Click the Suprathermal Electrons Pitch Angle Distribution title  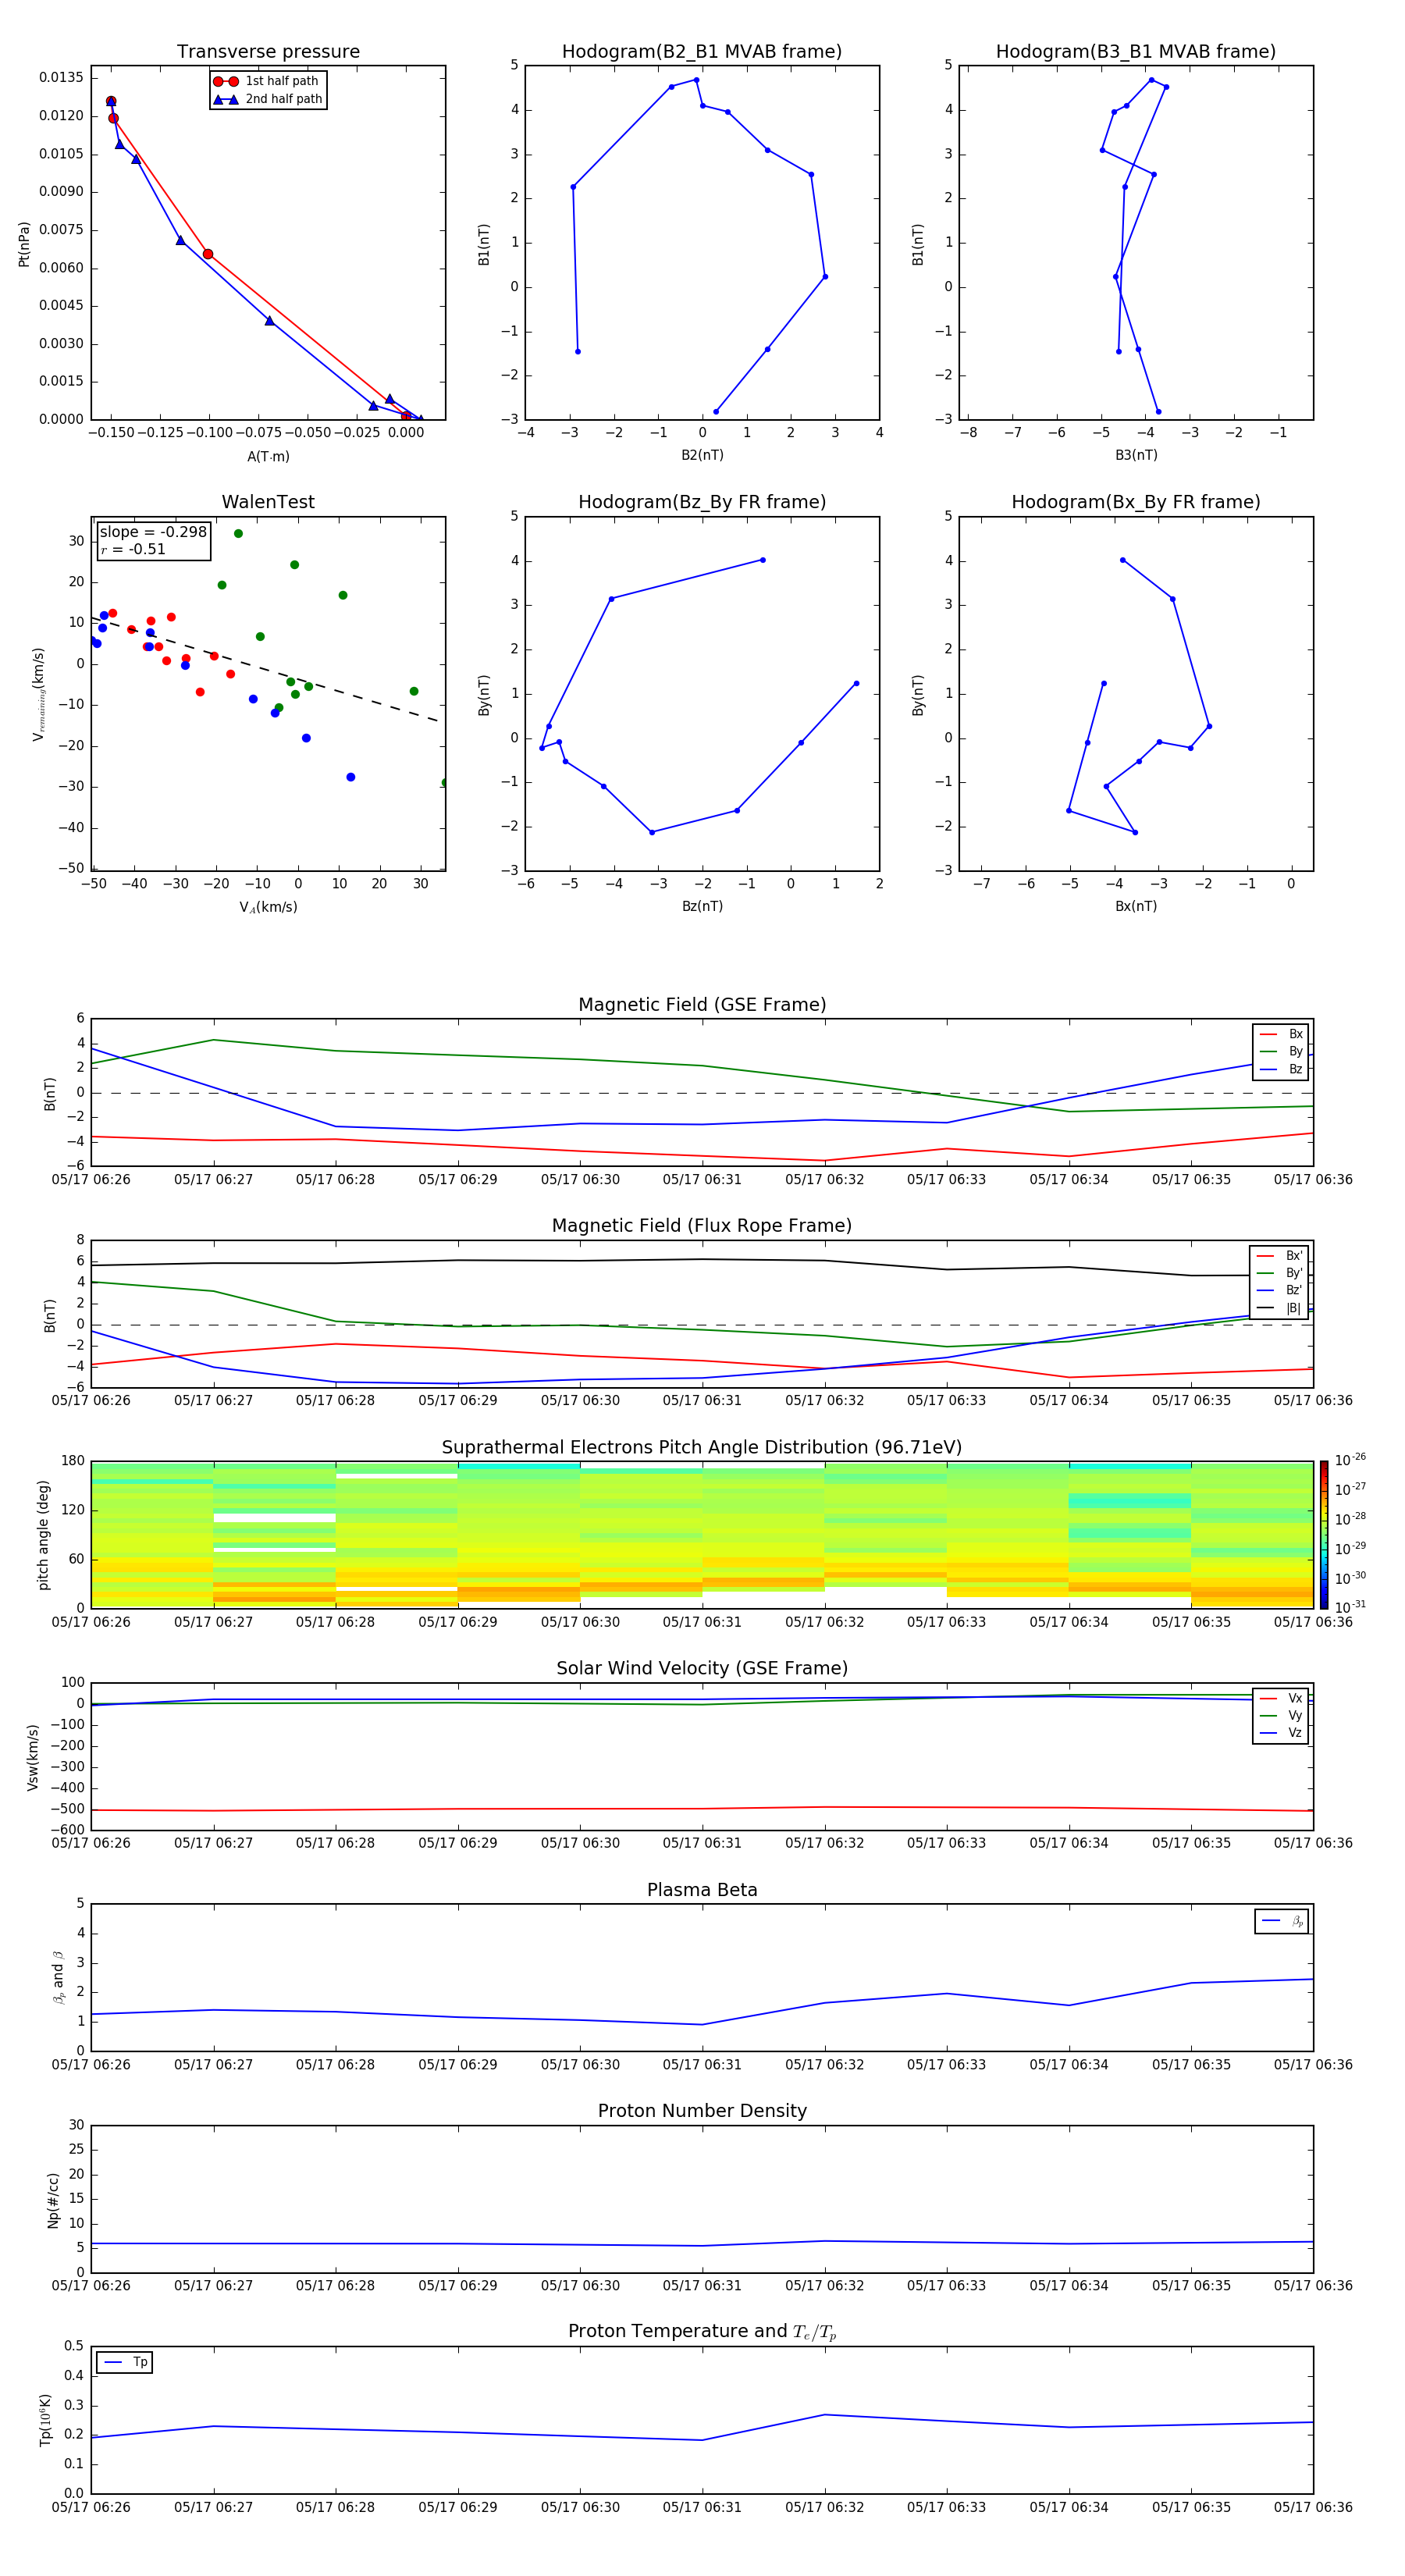coord(702,1448)
